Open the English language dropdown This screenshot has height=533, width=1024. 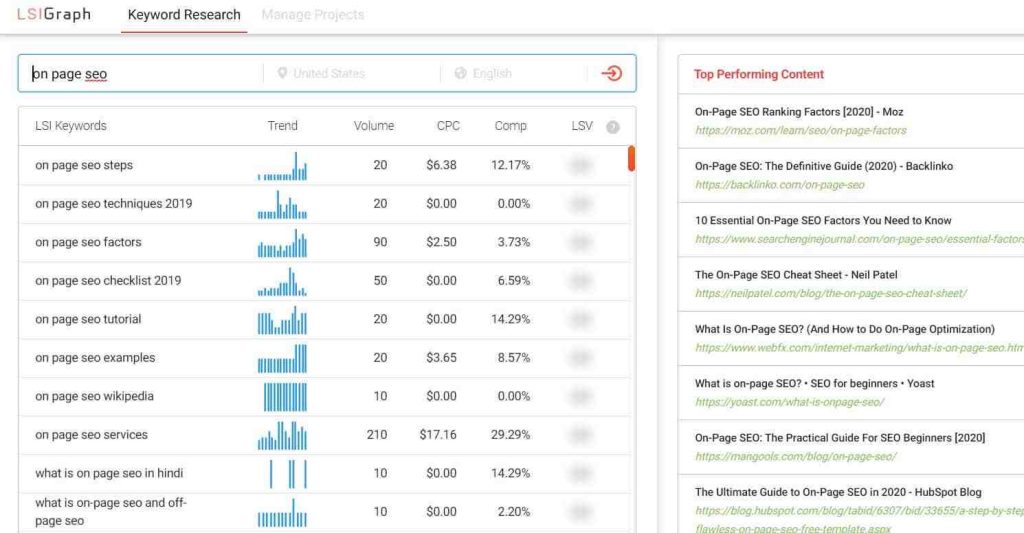492,74
